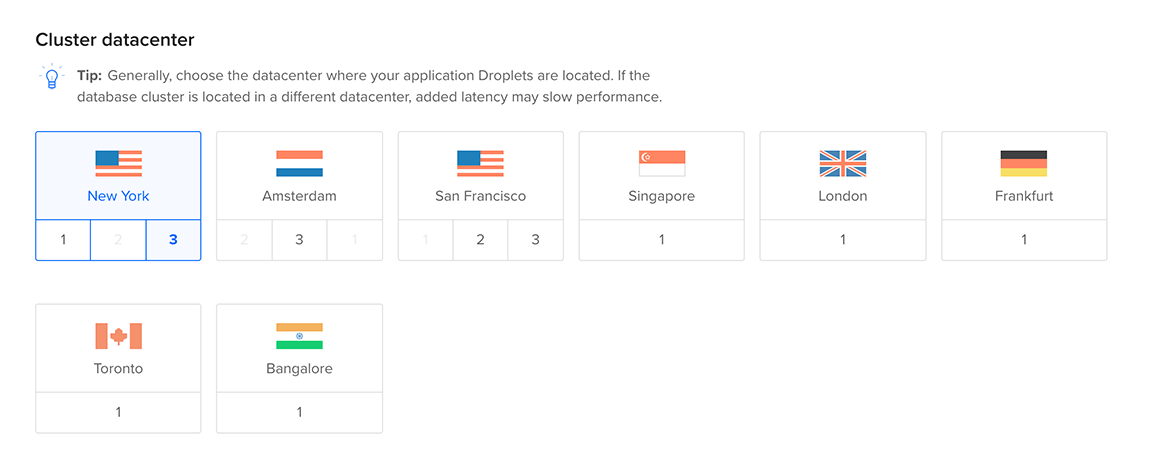
Task: Click the San Francisco US flag icon
Action: pos(480,164)
